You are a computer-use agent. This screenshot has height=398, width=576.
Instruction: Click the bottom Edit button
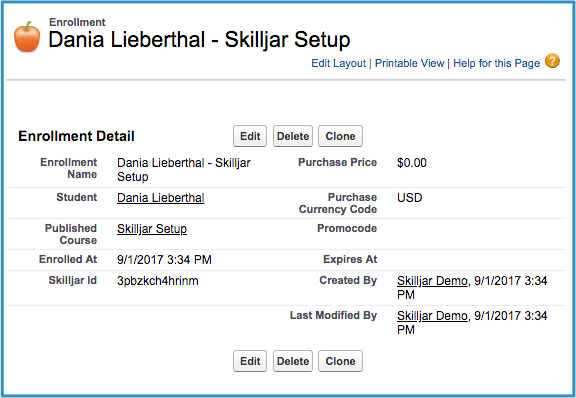tap(250, 361)
